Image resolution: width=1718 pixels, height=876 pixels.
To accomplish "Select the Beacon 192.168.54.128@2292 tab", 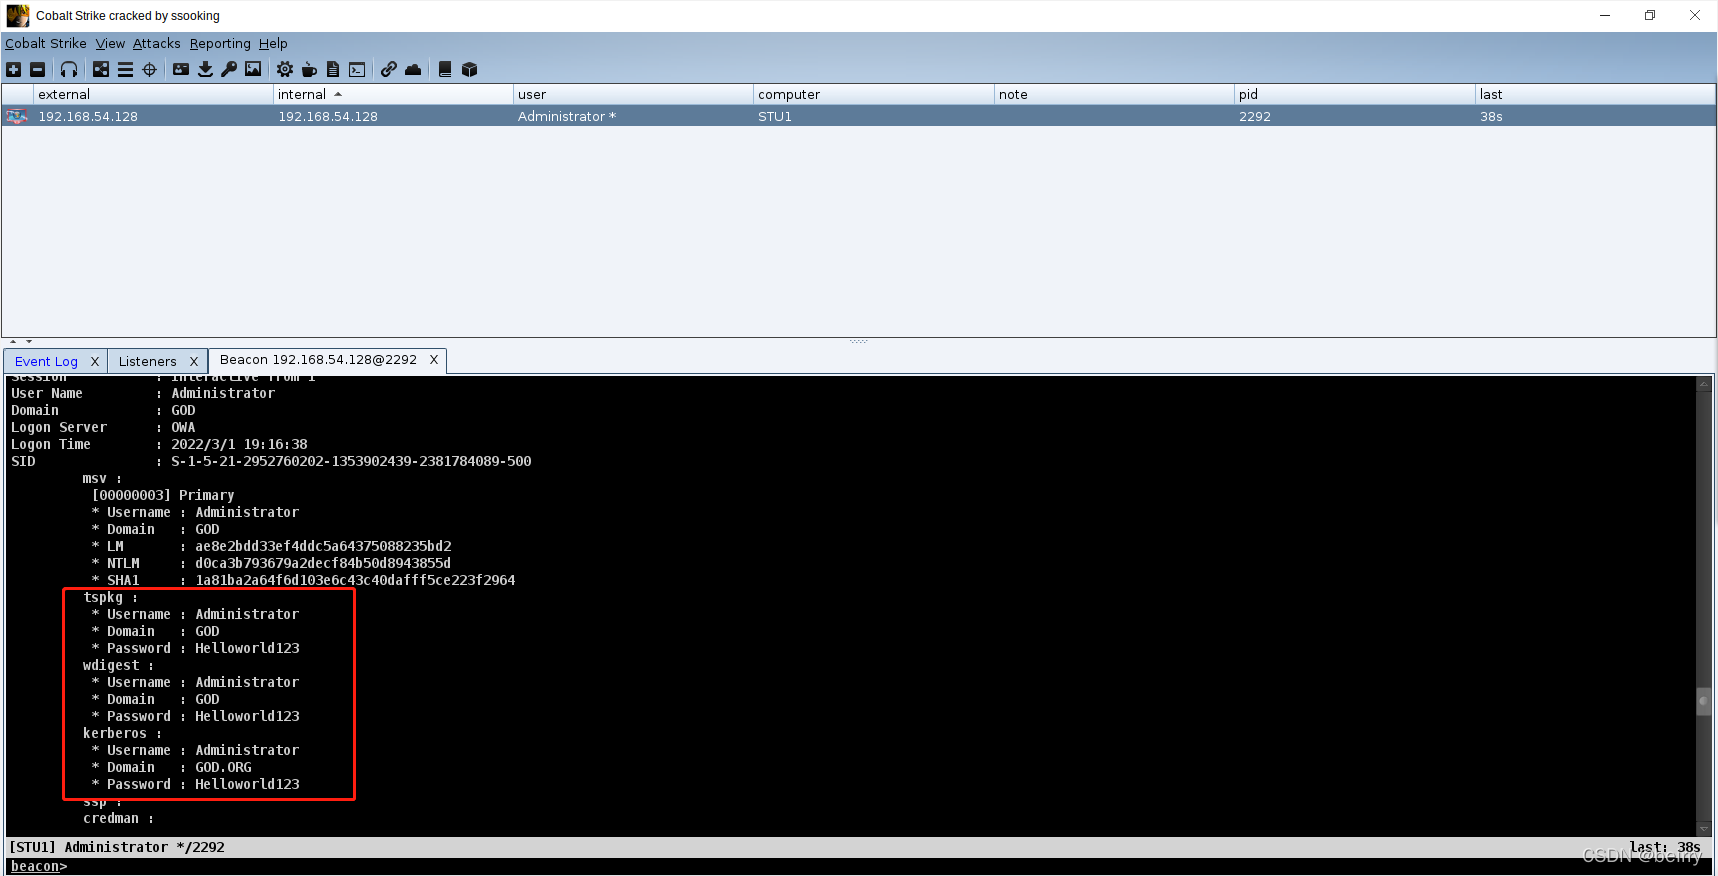I will coord(318,360).
